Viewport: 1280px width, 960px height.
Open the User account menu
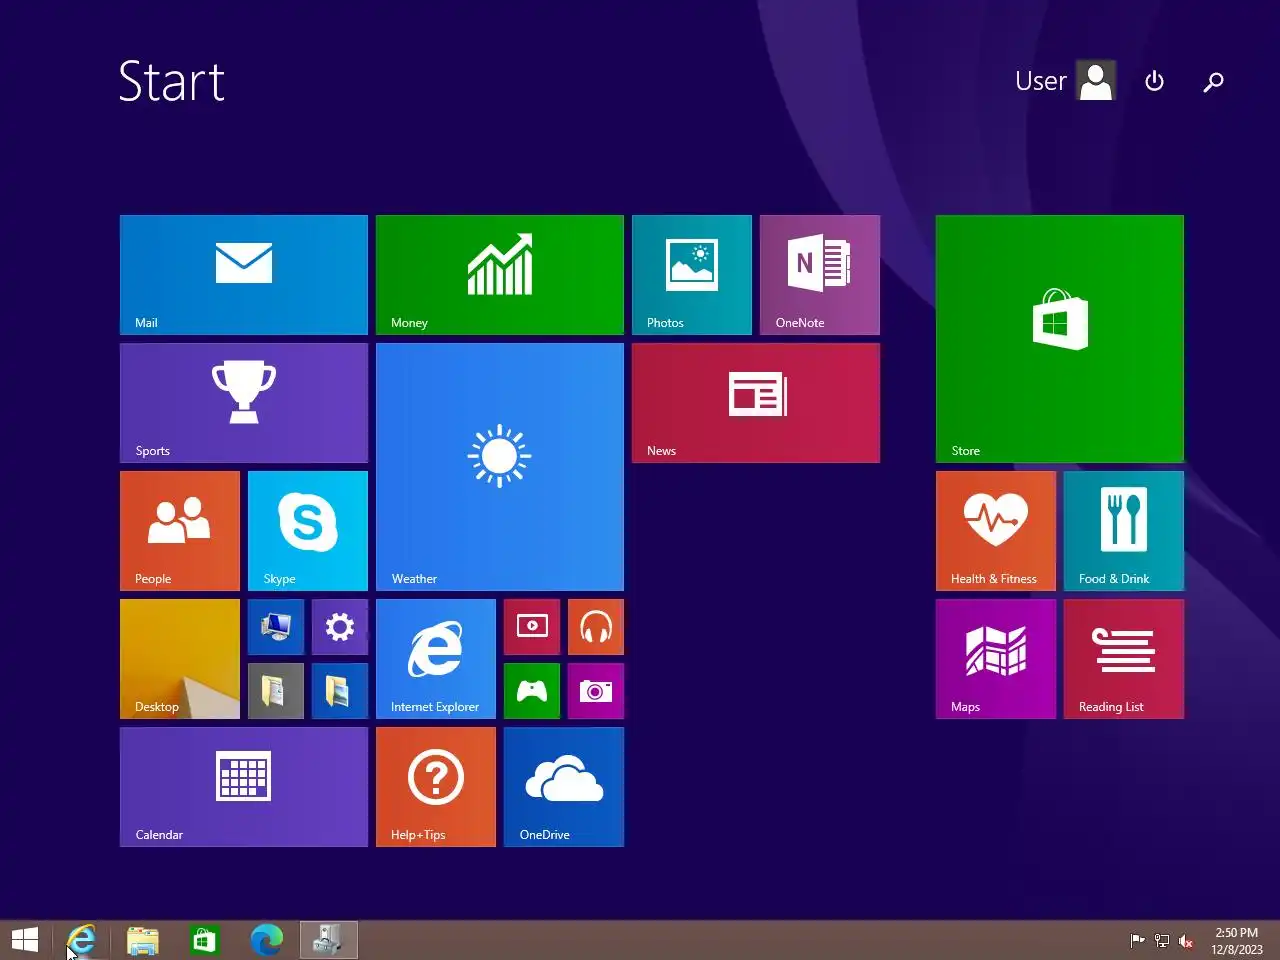1065,81
